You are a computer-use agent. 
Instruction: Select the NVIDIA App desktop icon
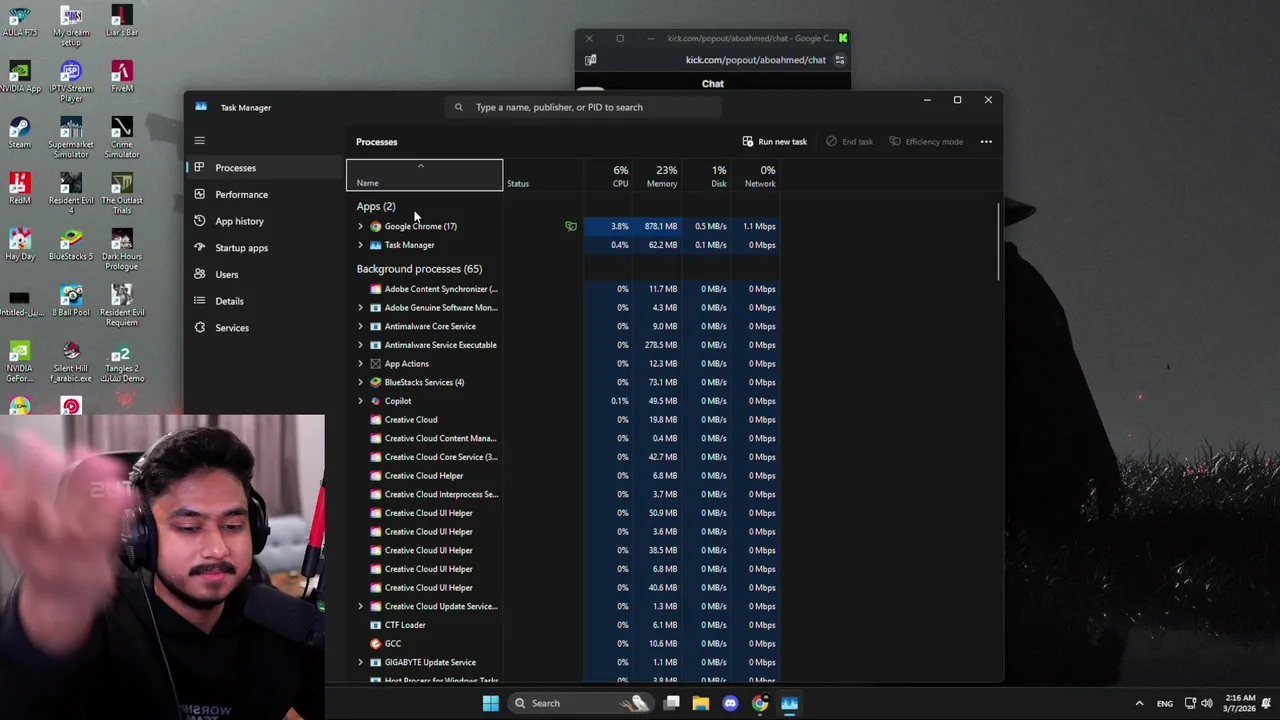(x=19, y=77)
